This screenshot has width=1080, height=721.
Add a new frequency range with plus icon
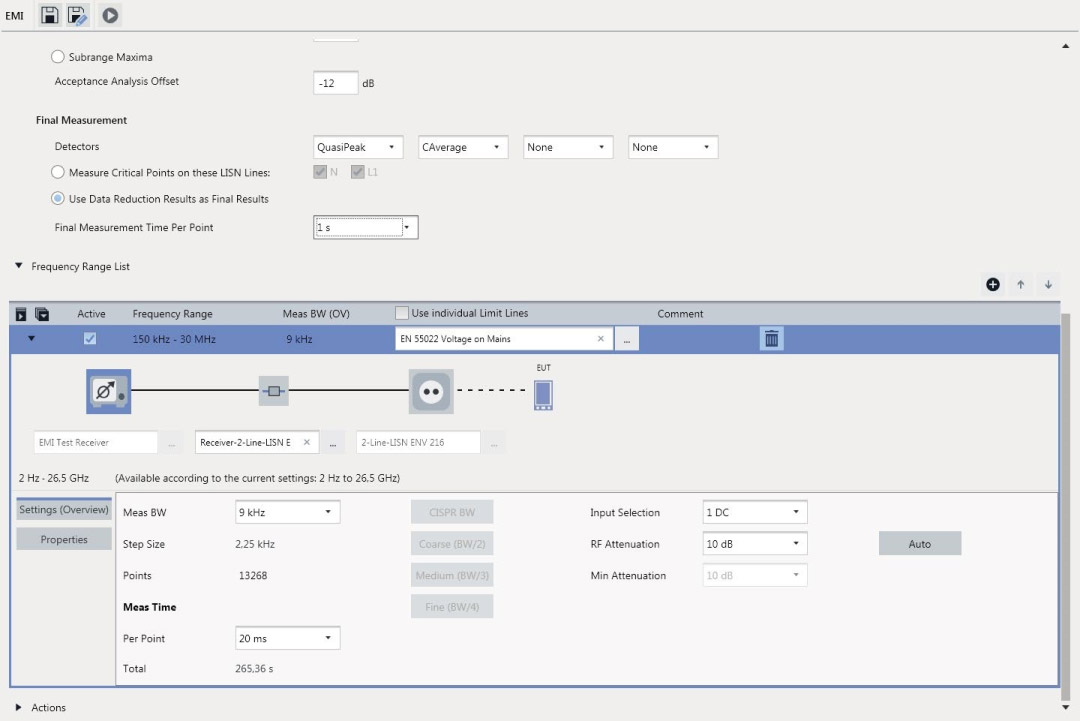(x=993, y=285)
